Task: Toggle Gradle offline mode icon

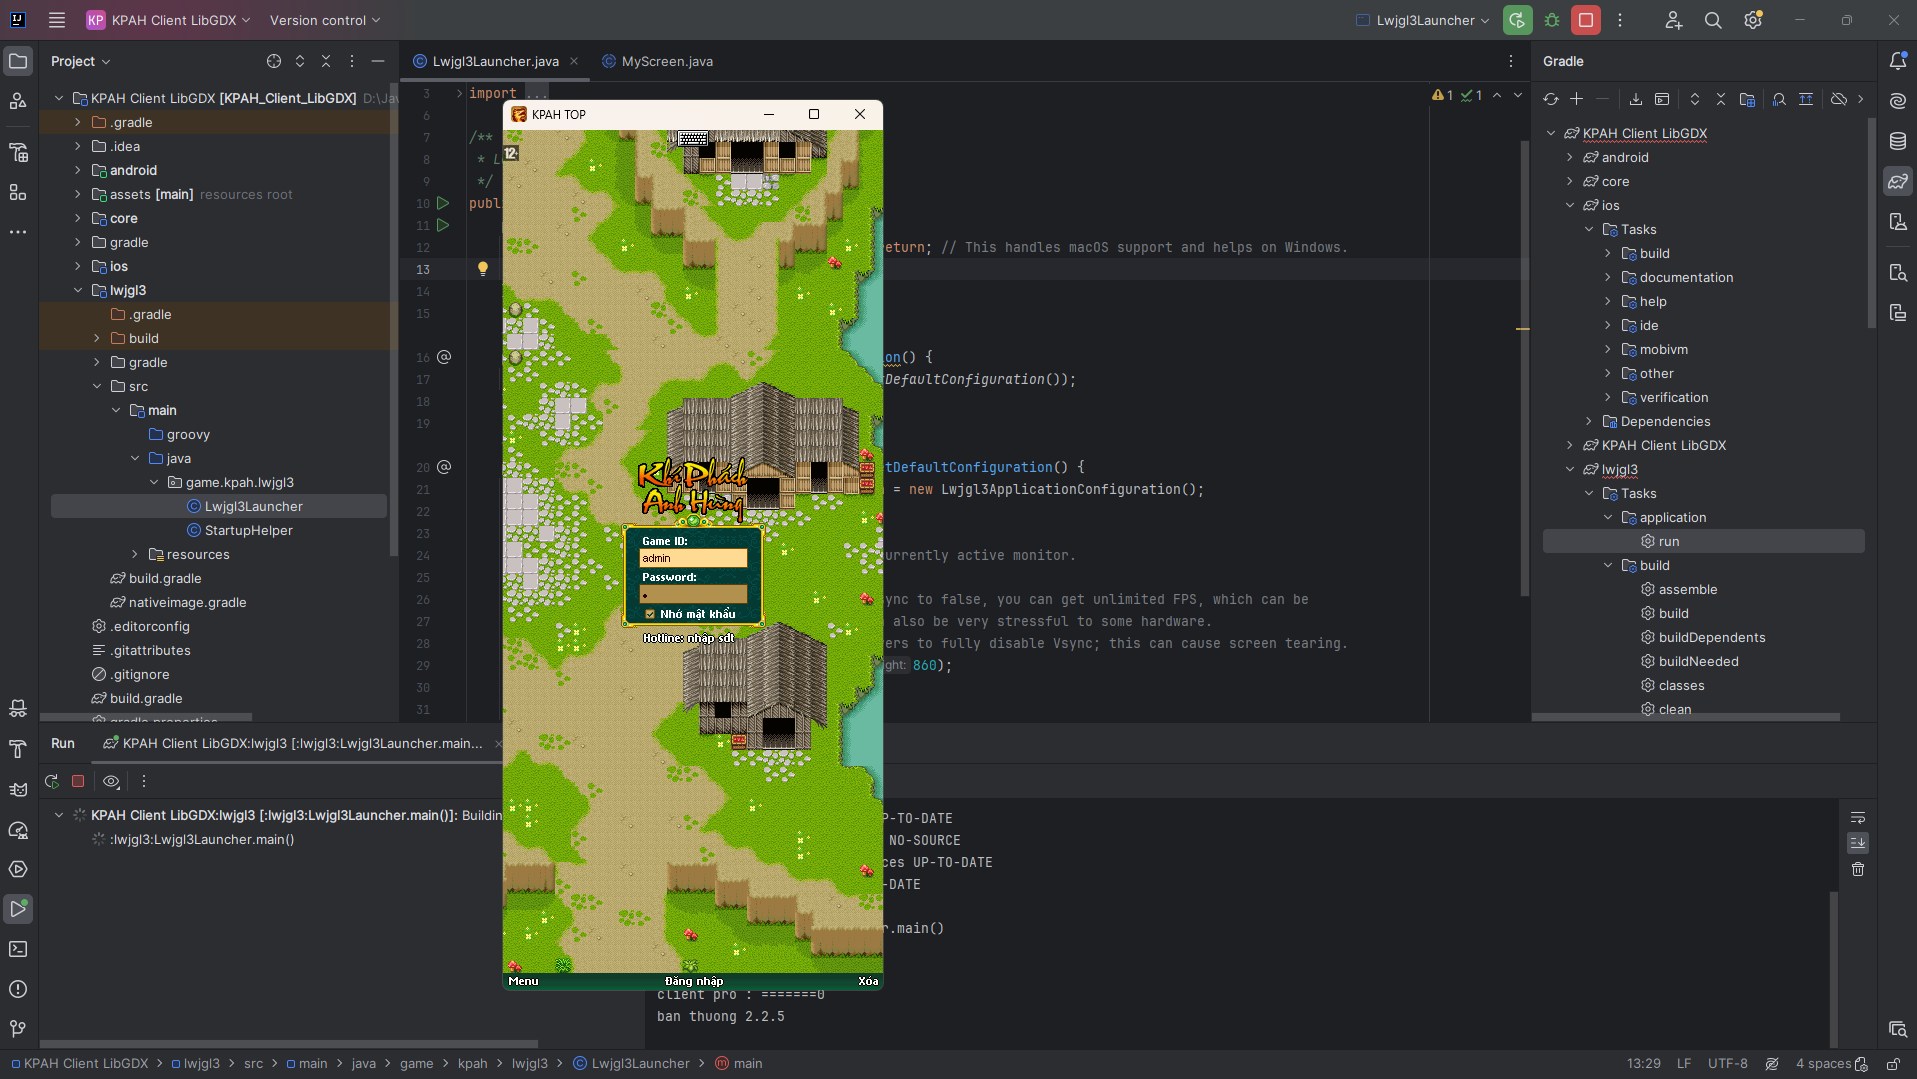Action: tap(1839, 99)
